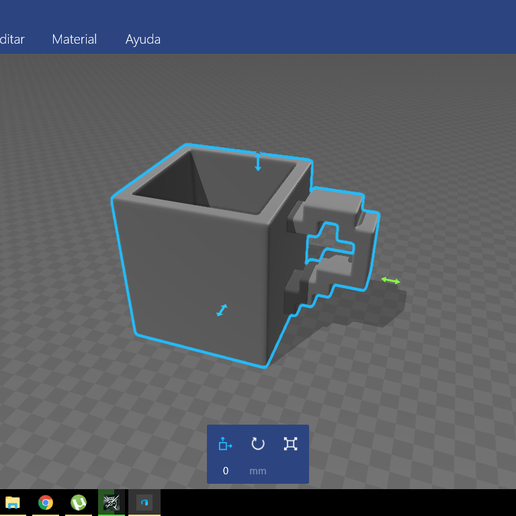
Task: Open the Ayuda menu
Action: click(x=143, y=39)
